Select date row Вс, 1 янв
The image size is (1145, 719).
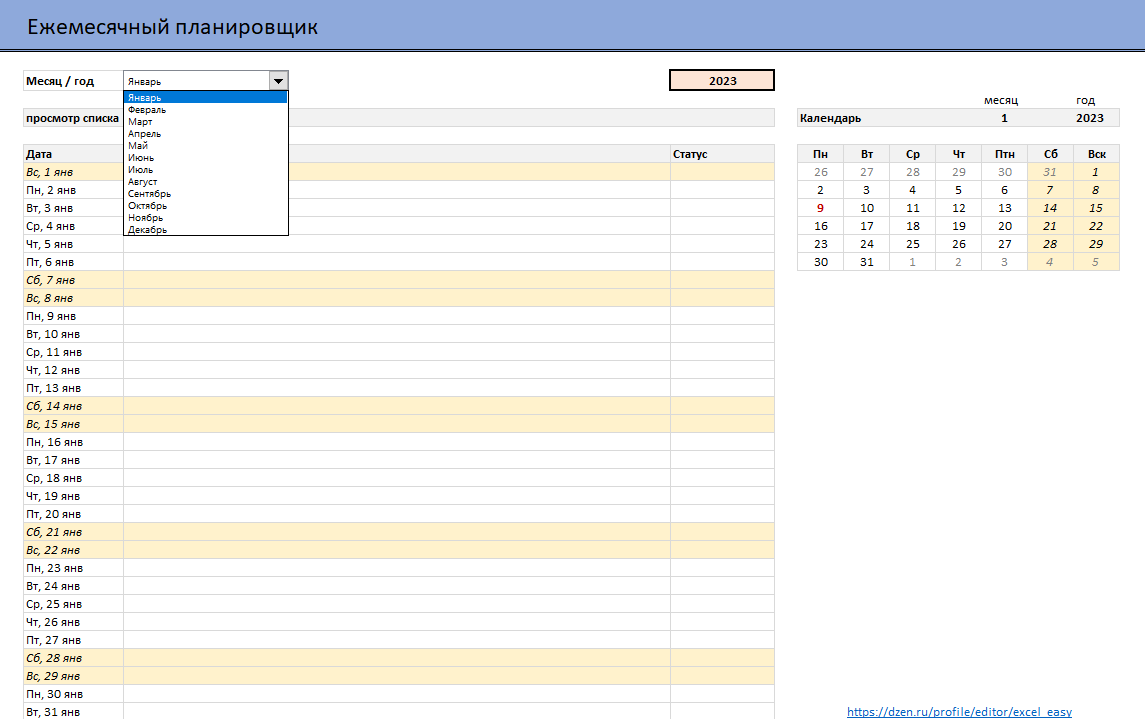coord(73,172)
